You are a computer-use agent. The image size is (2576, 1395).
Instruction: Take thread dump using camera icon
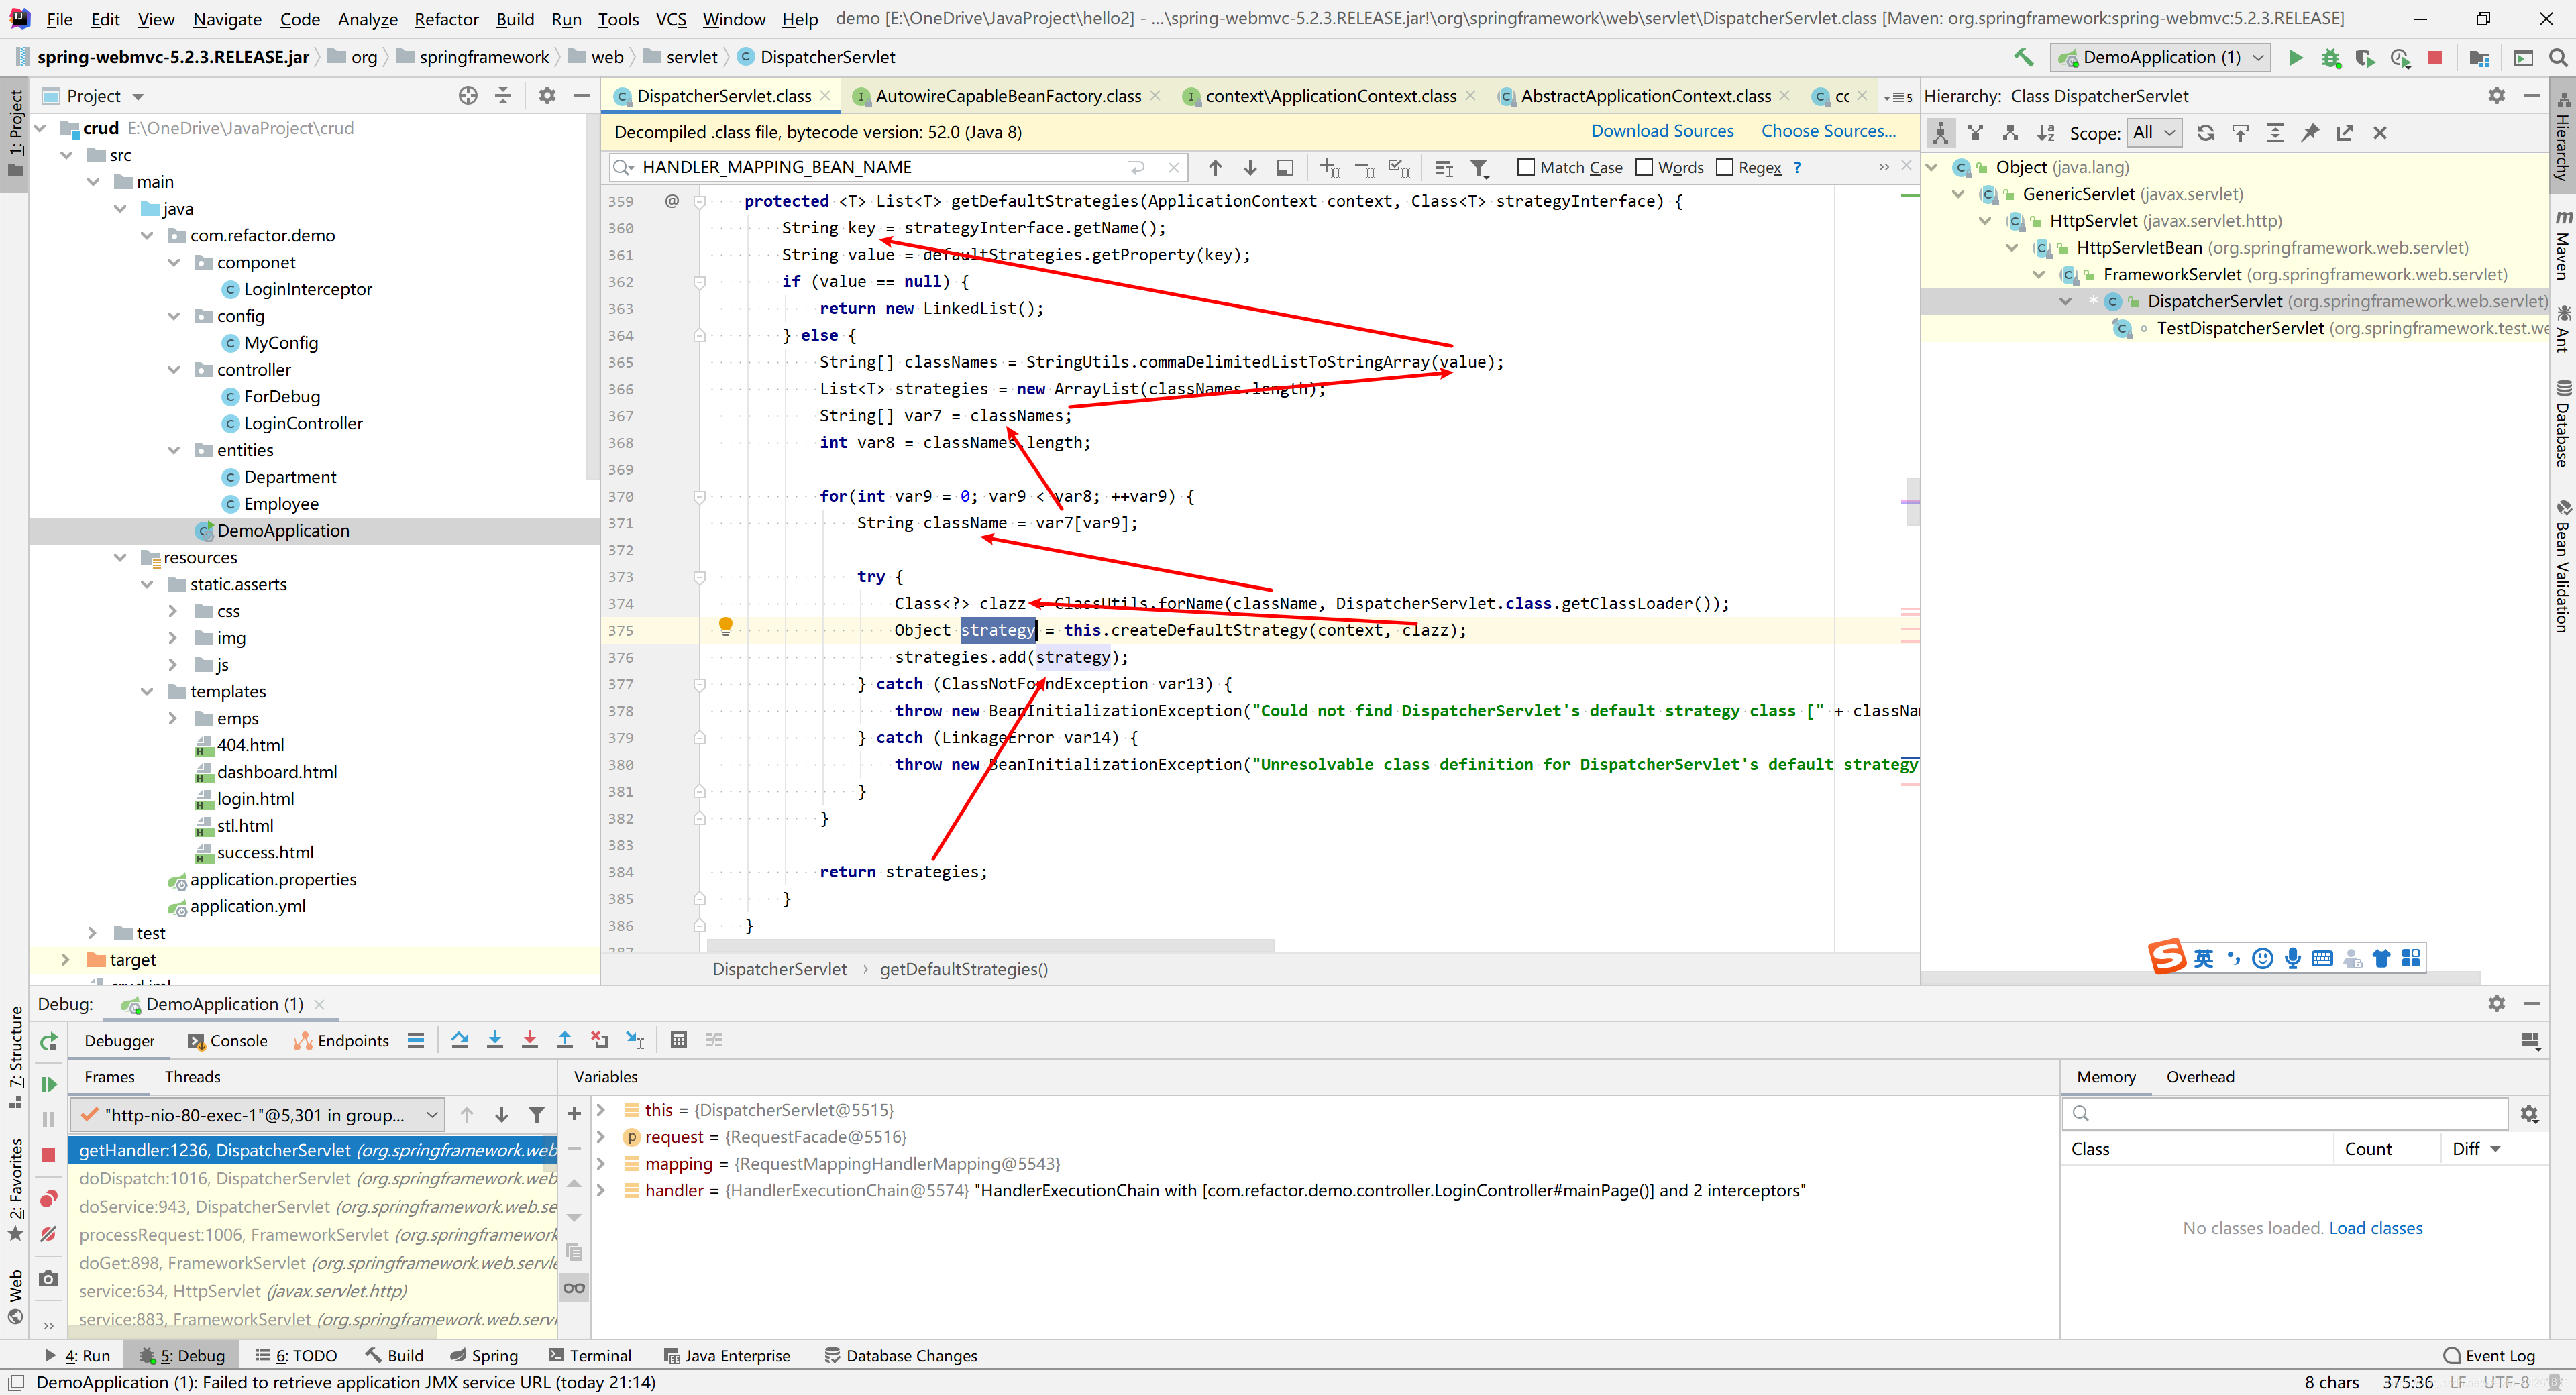tap(47, 1278)
